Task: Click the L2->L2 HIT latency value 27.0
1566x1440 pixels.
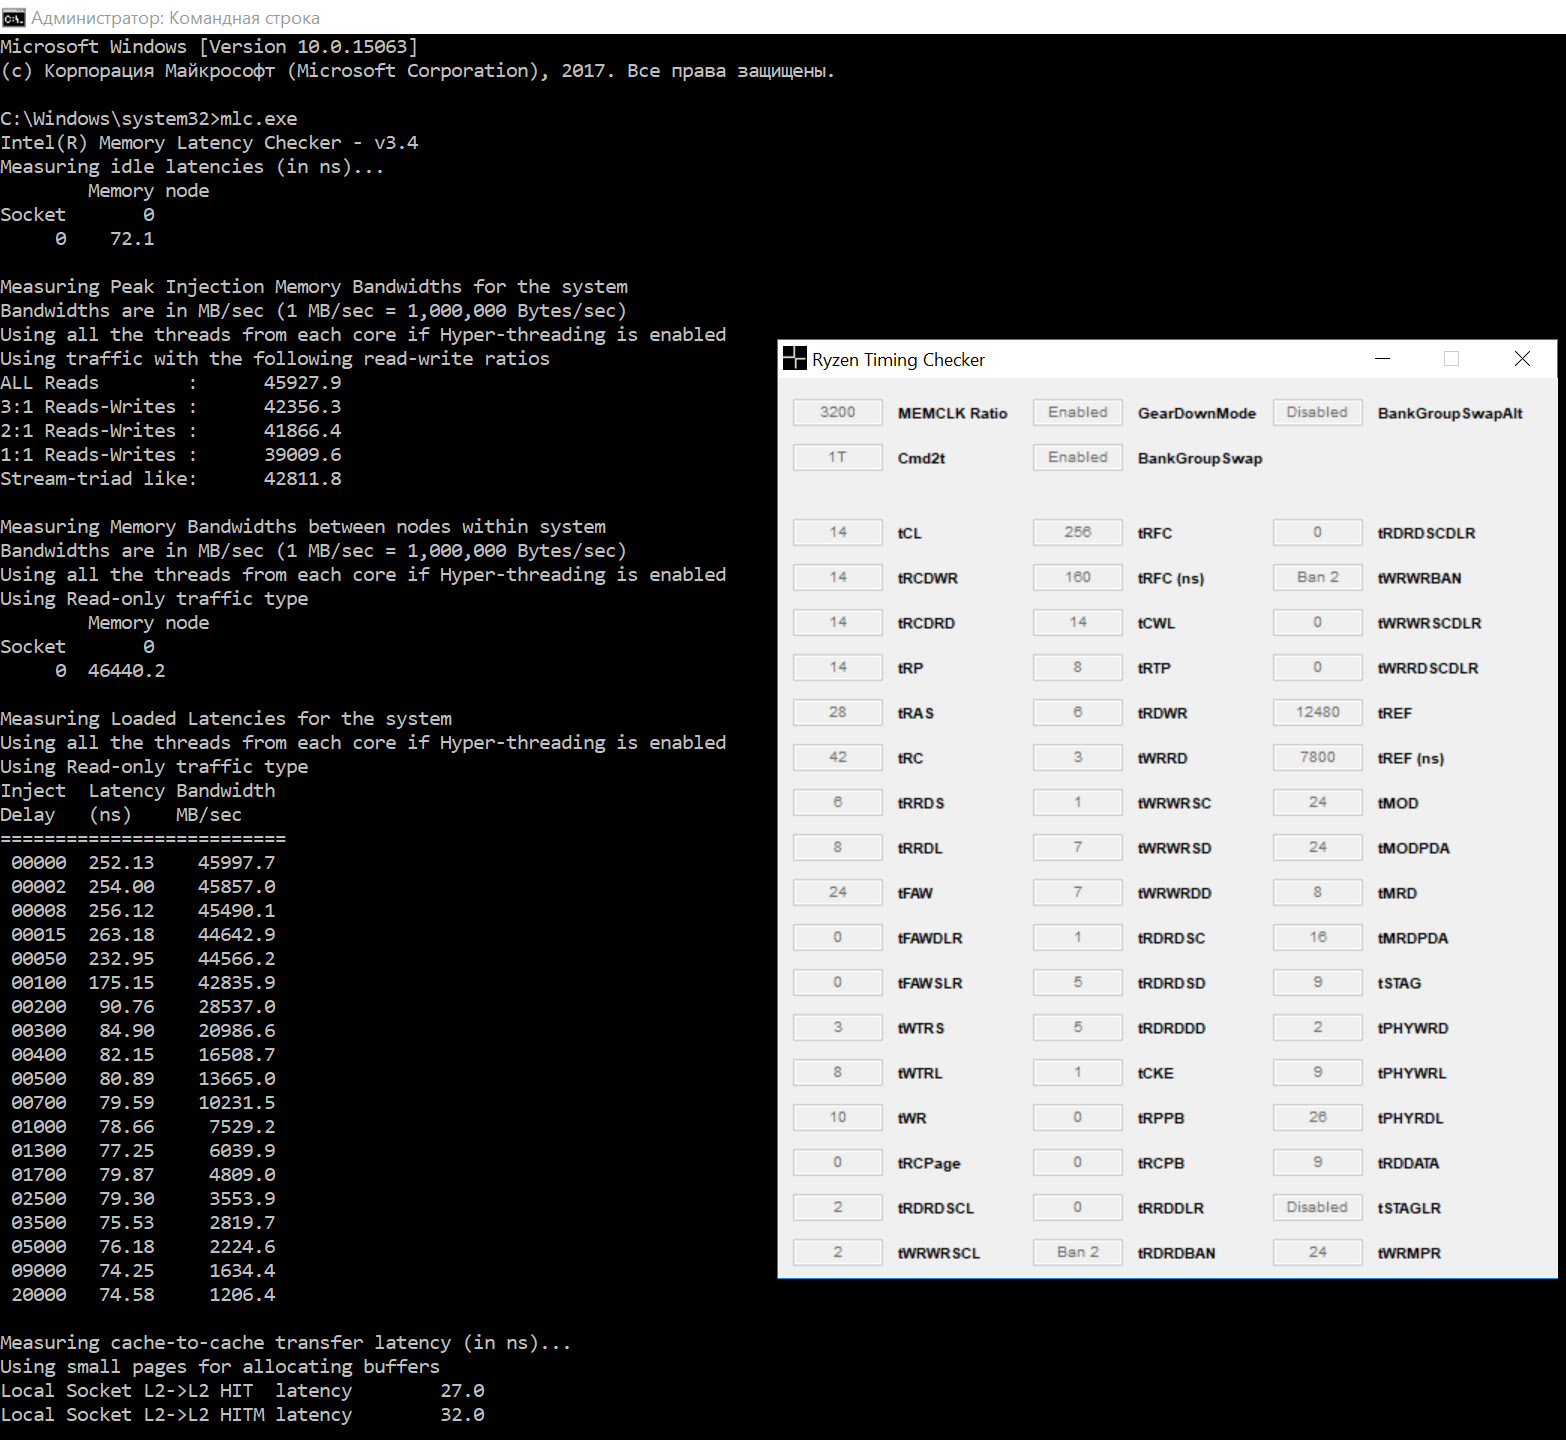Action: tap(462, 1391)
